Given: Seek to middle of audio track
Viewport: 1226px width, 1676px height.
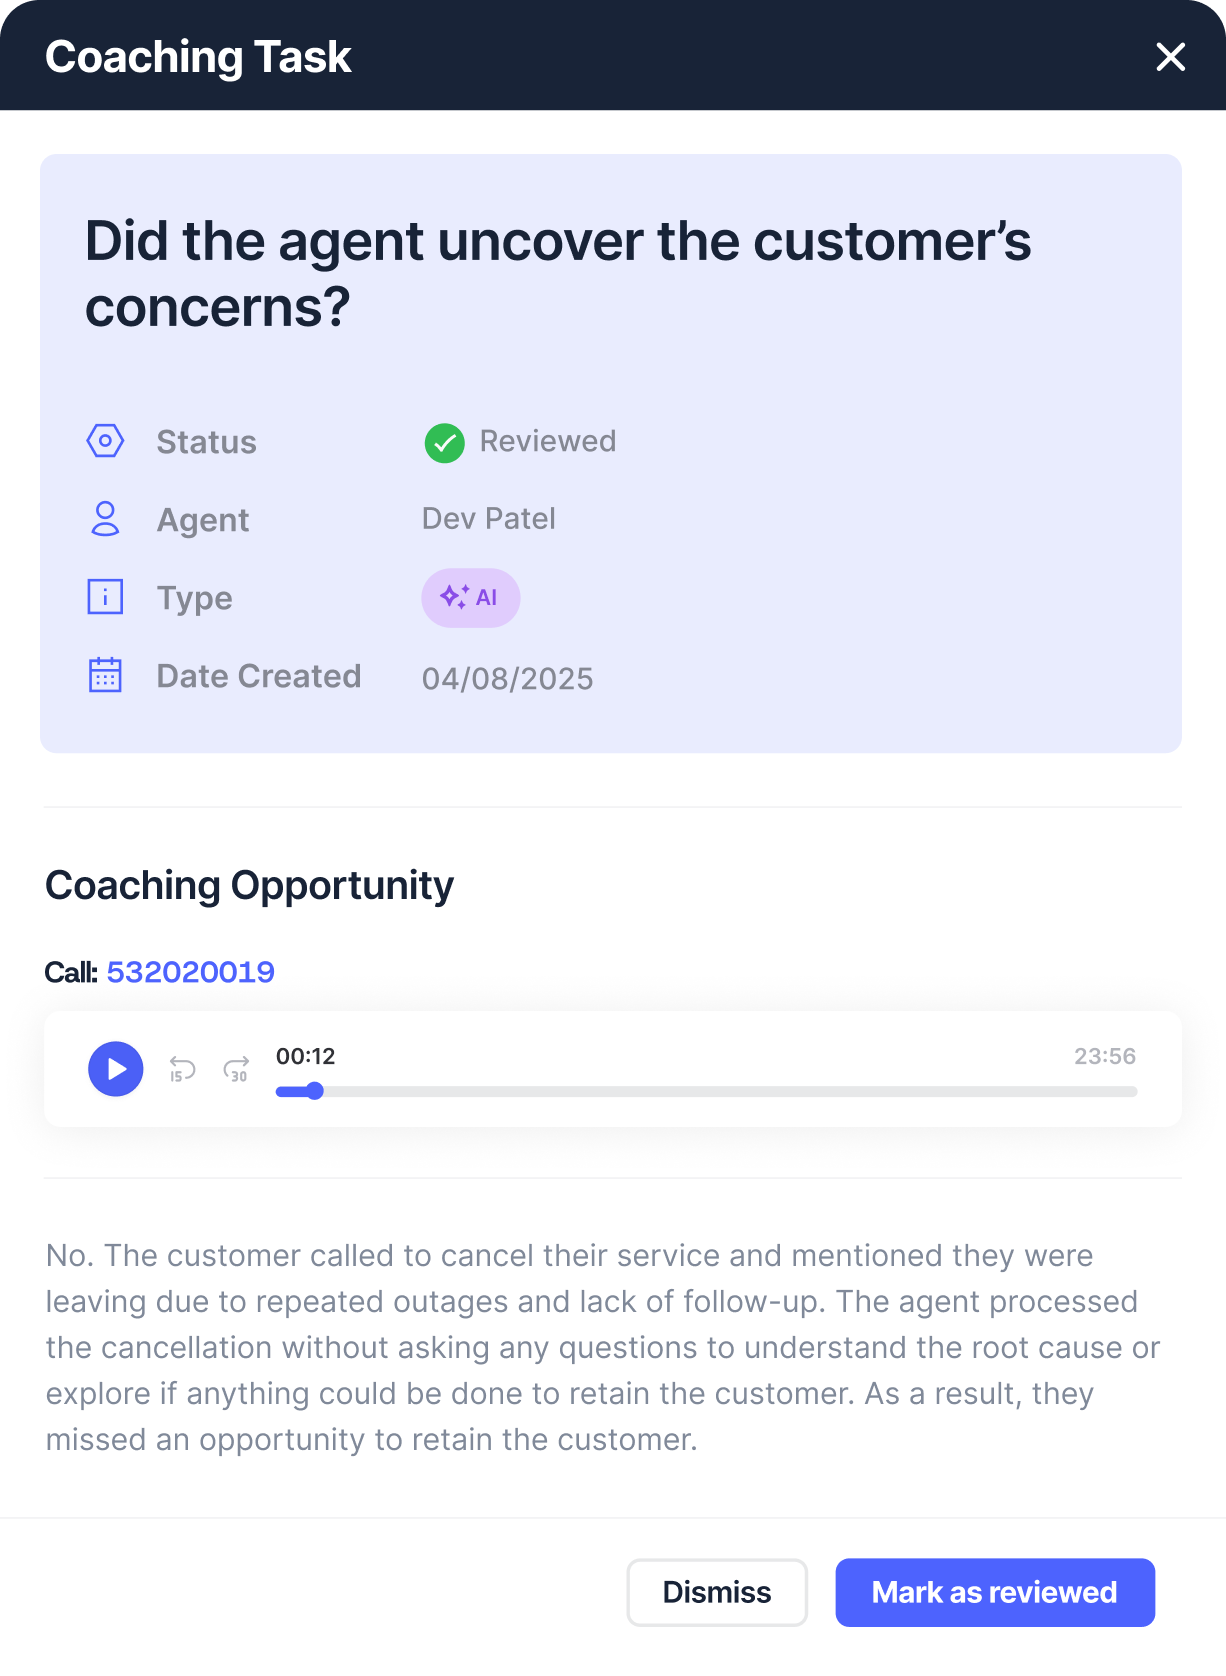Looking at the screenshot, I should pos(706,1092).
